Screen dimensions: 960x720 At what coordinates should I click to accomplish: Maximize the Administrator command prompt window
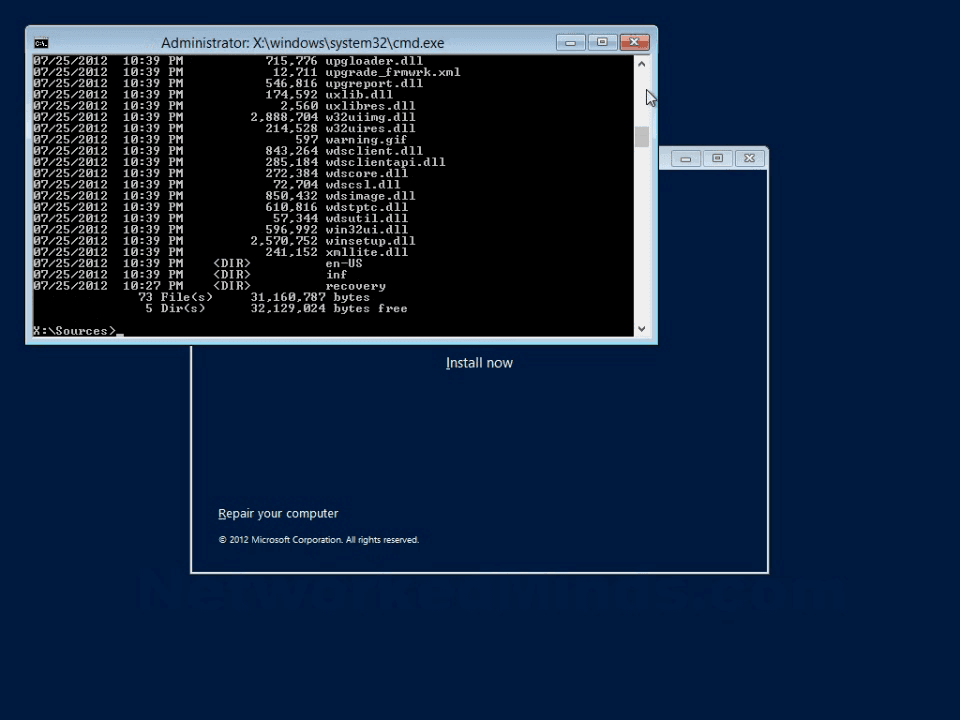point(602,42)
